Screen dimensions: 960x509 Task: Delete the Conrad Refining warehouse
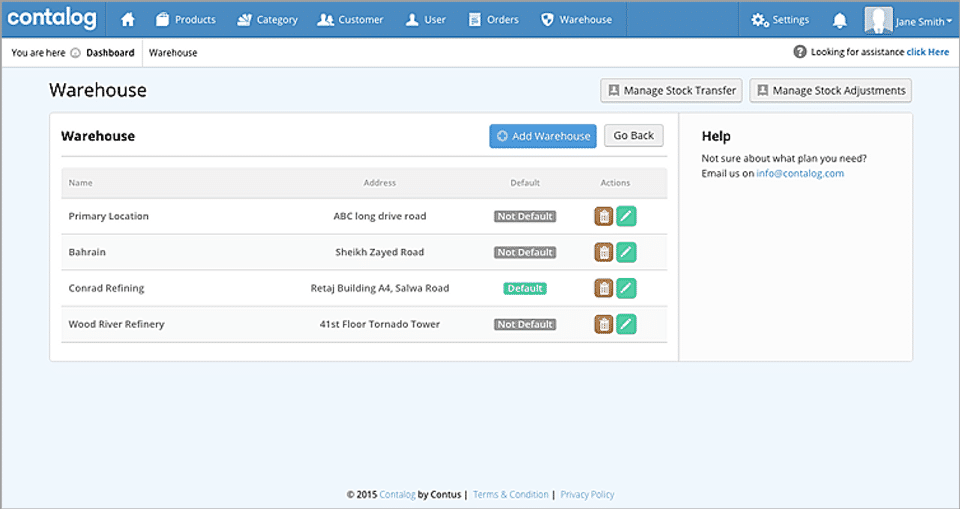[604, 288]
